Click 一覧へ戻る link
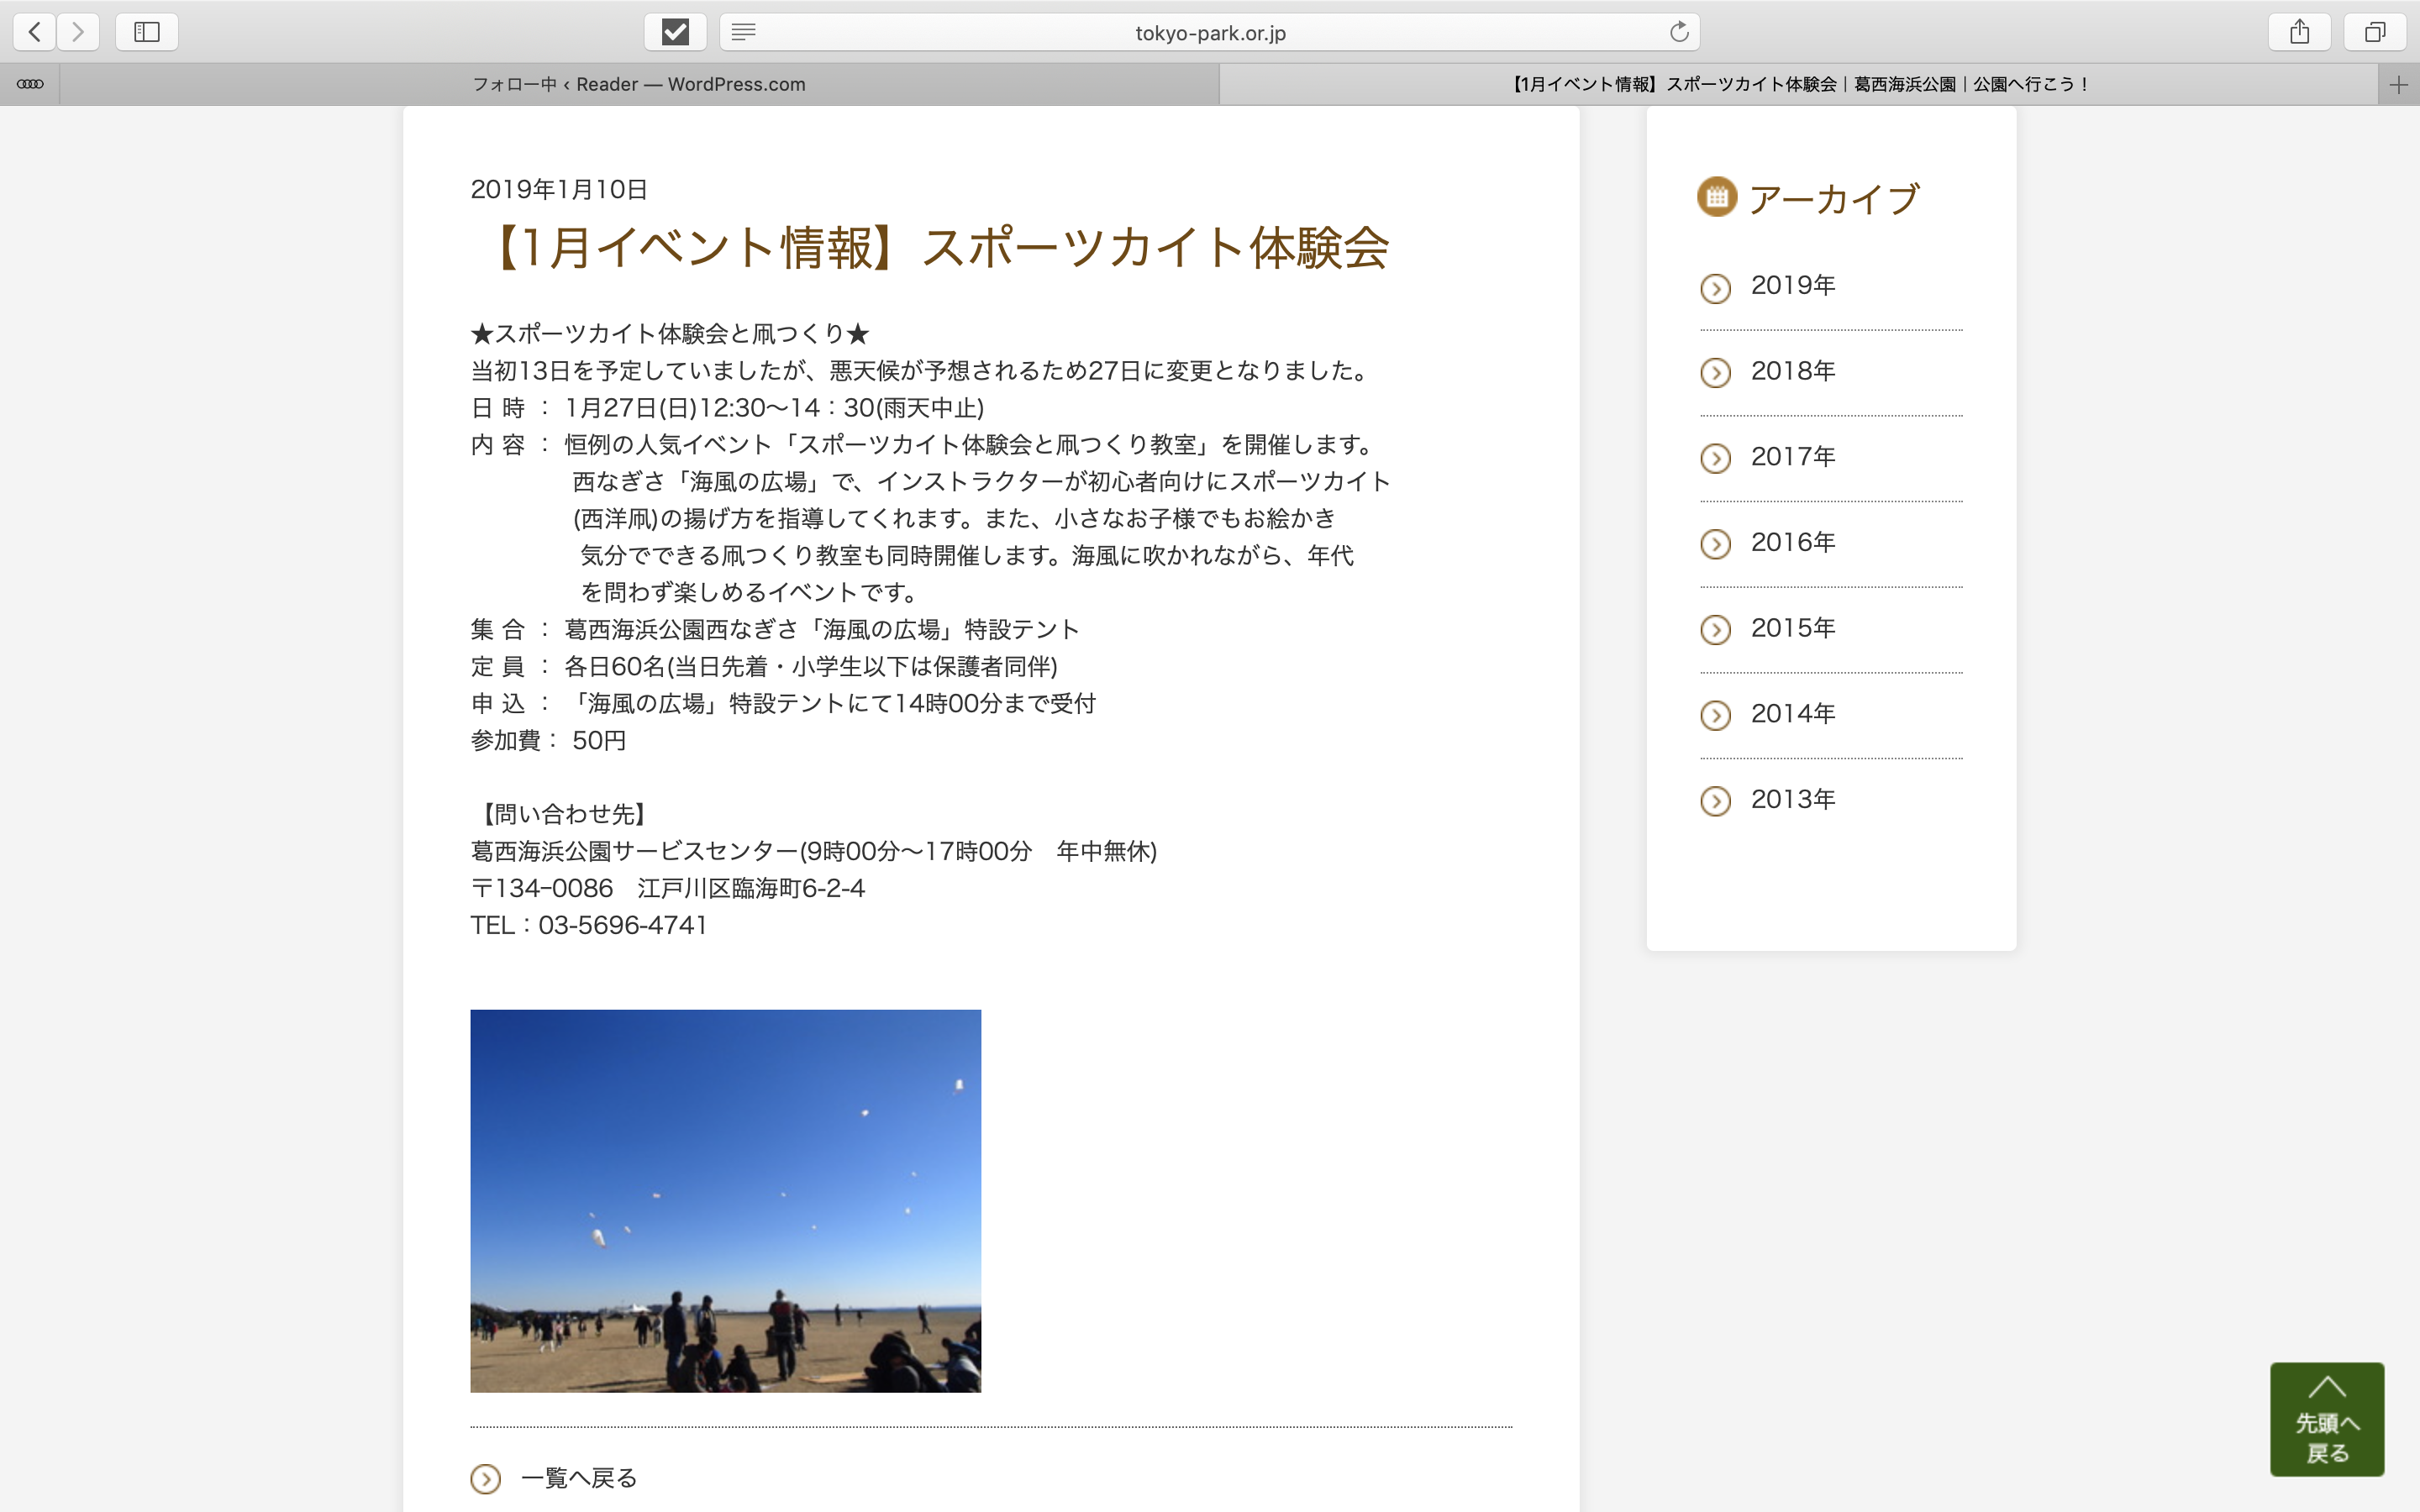The height and width of the screenshot is (1512, 2420). [x=578, y=1478]
